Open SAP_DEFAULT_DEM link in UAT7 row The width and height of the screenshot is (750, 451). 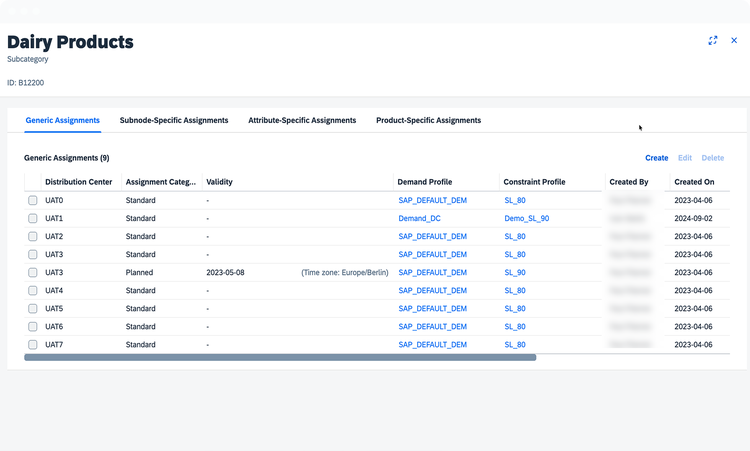click(x=432, y=344)
